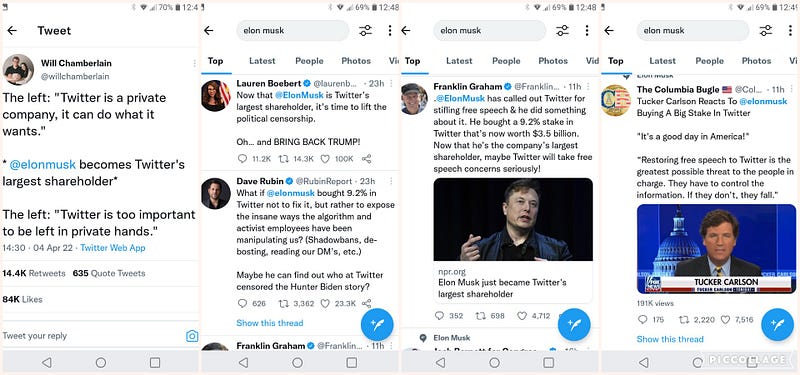
Task: Compose a new tweet above Columbia Bugle's Show this thread
Action: (x=778, y=324)
